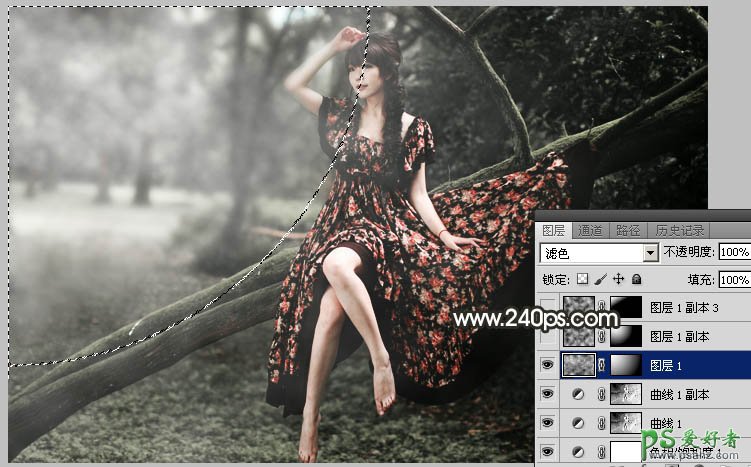Viewport: 751px width, 467px height.
Task: Click the 填充 fill value field
Action: [733, 280]
